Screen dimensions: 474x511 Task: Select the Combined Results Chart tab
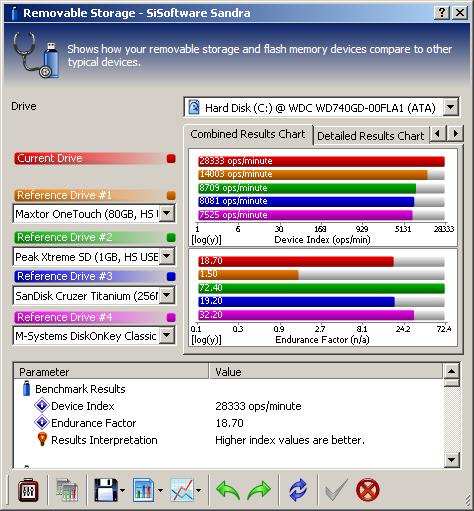(248, 134)
